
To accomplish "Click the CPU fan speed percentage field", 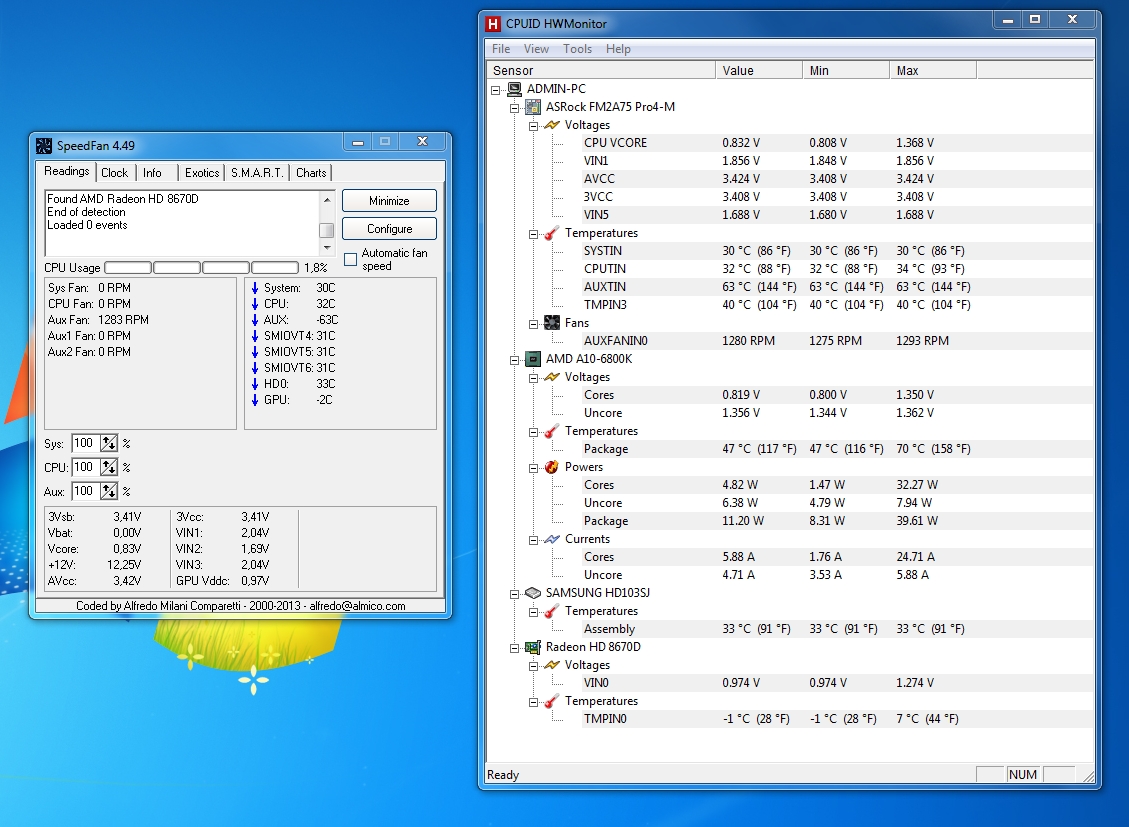I will click(86, 467).
